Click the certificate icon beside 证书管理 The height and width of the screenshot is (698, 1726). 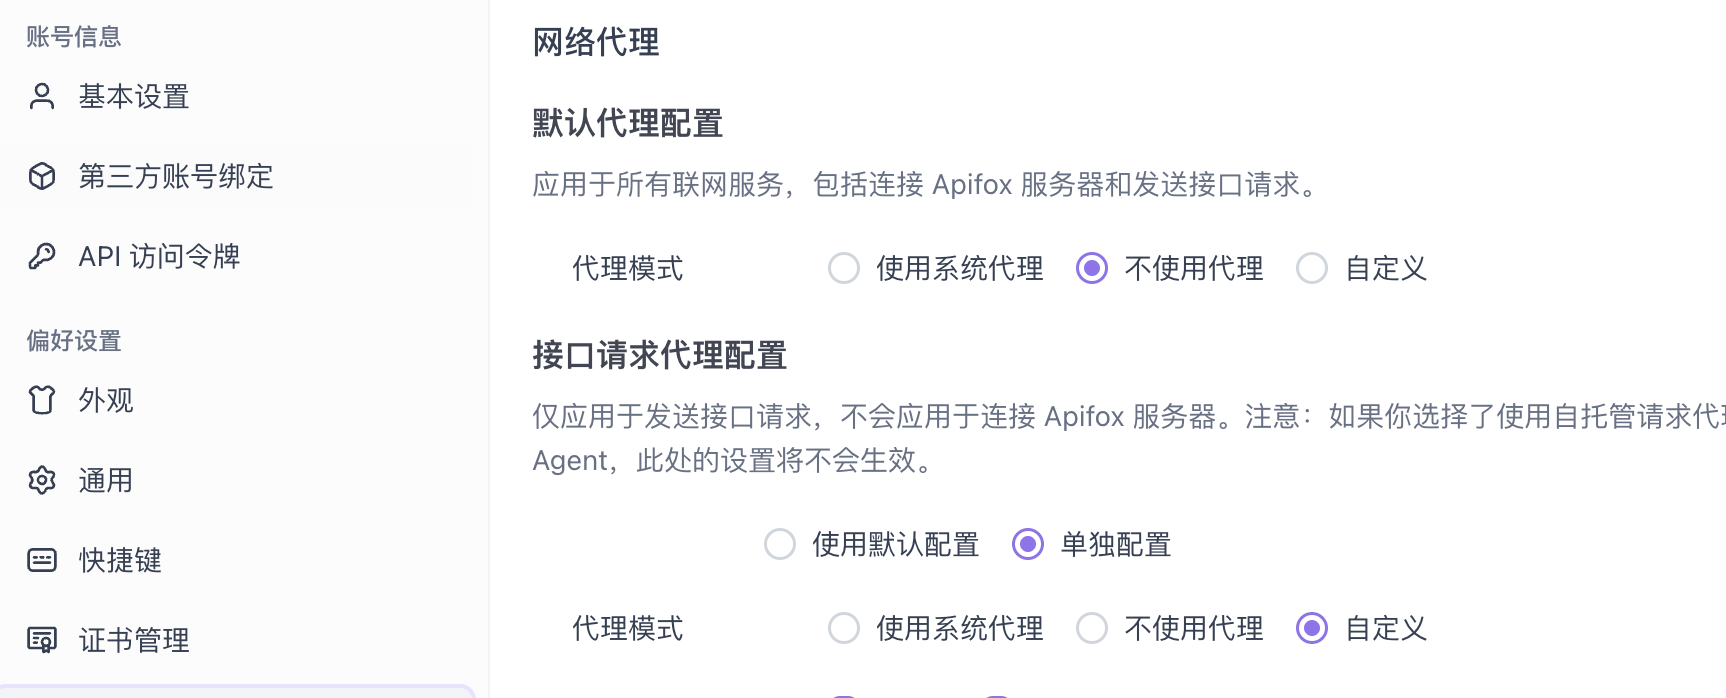42,640
